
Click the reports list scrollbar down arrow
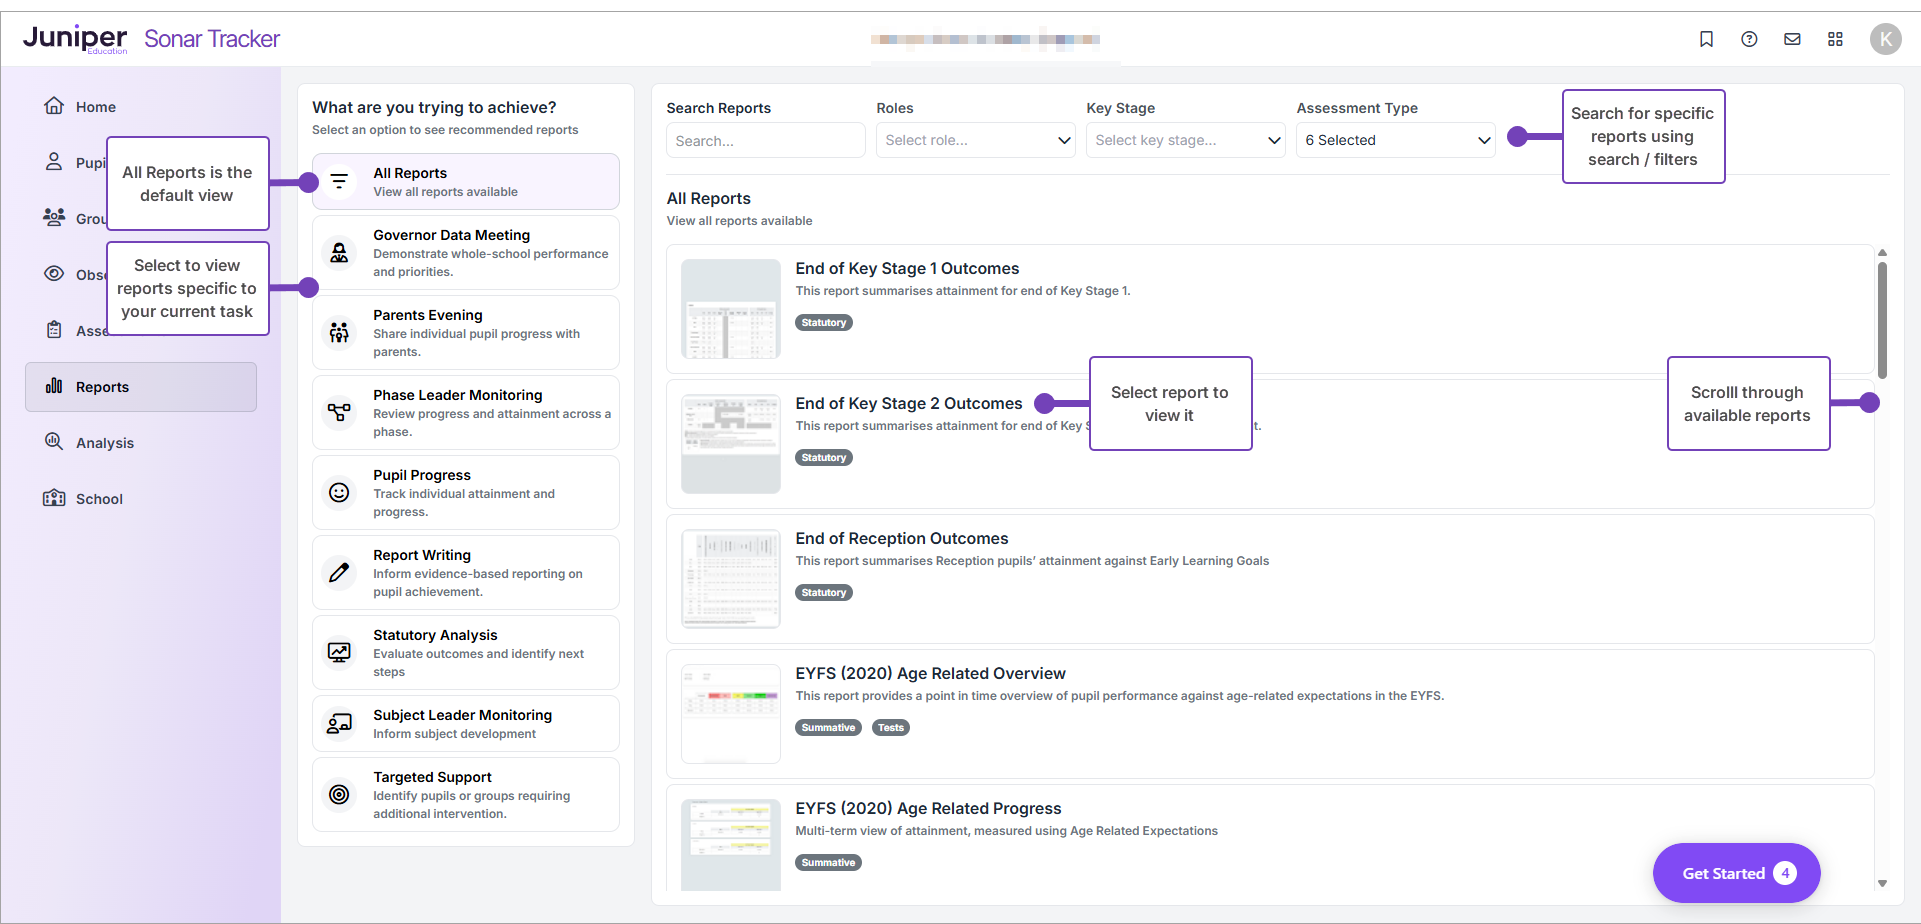(1882, 883)
